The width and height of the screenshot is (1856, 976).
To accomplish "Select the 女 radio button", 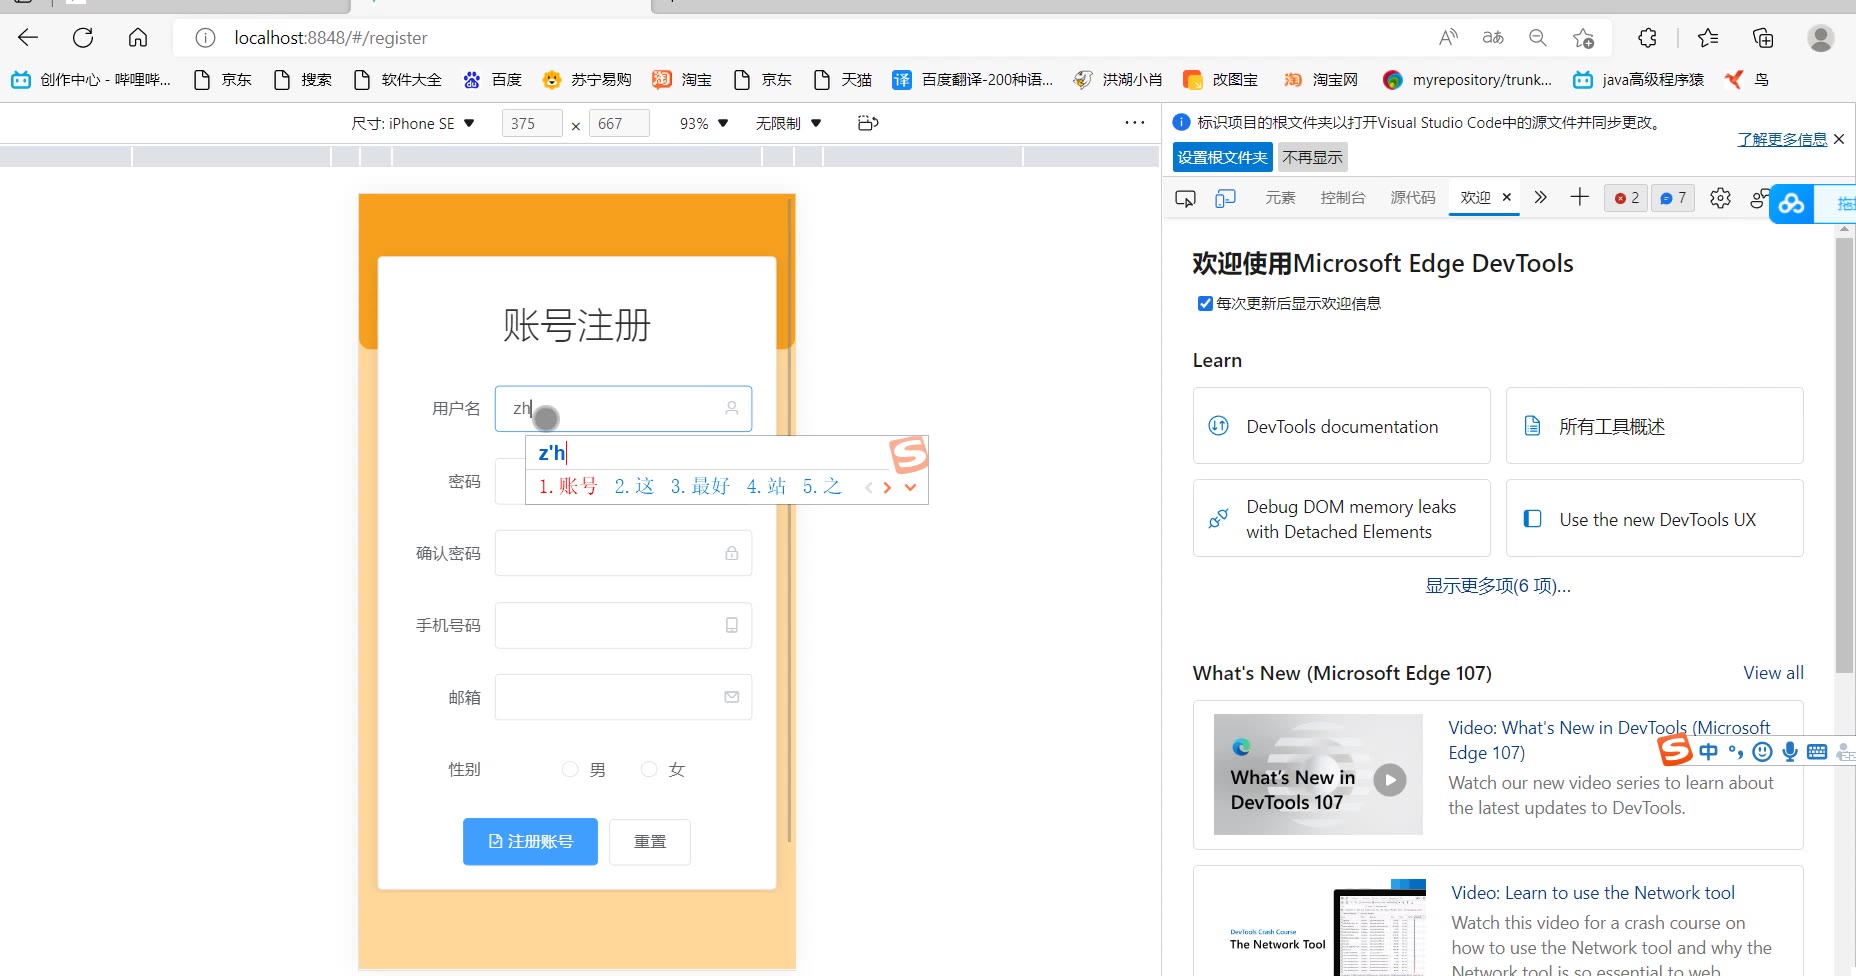I will tap(649, 769).
